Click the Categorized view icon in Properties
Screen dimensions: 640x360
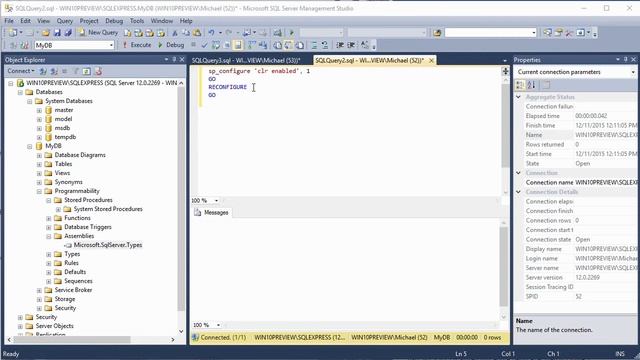[520, 85]
